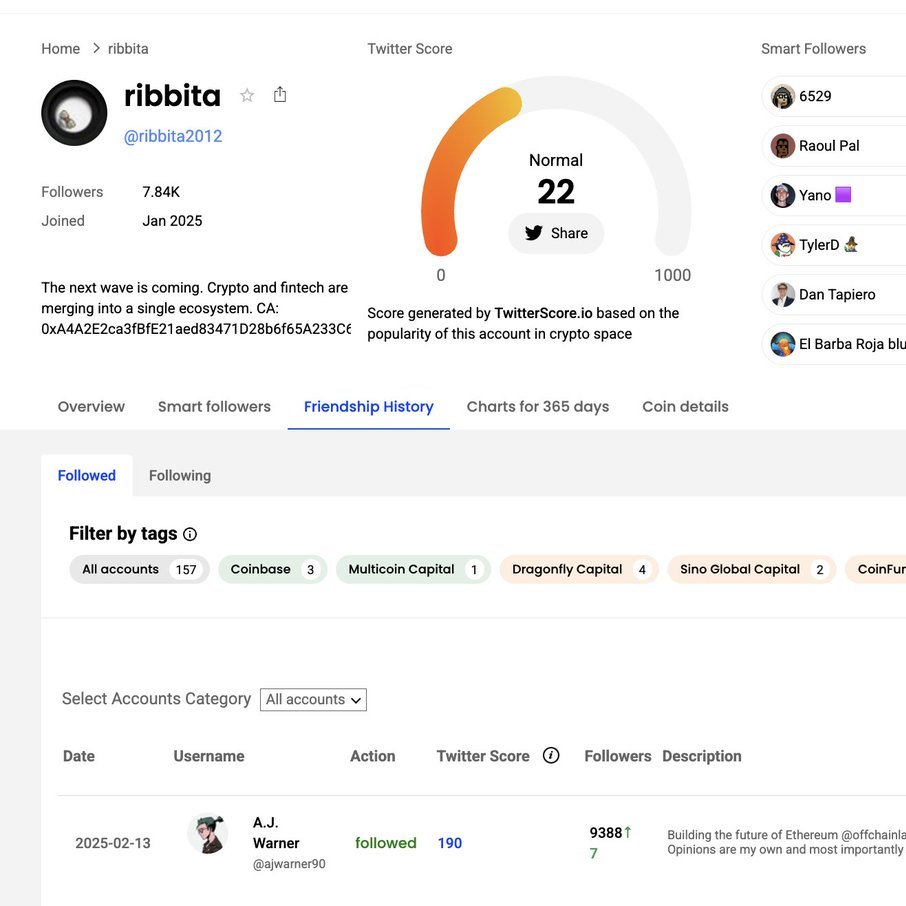Click the 6529 smart follower avatar

point(783,96)
